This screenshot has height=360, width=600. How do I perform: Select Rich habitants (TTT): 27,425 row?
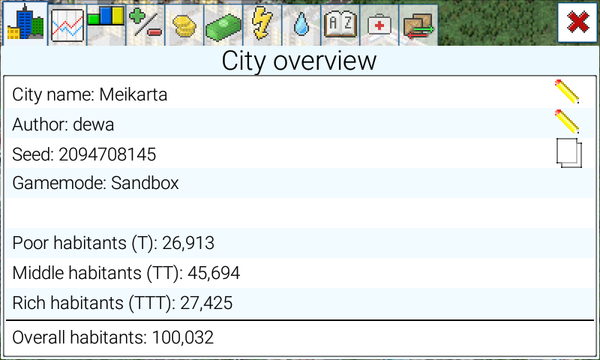(300, 303)
